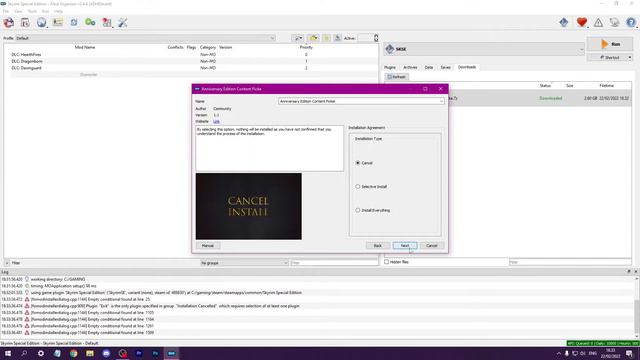
Task: Click the Nexus globe toolbar icon
Action: (41, 23)
